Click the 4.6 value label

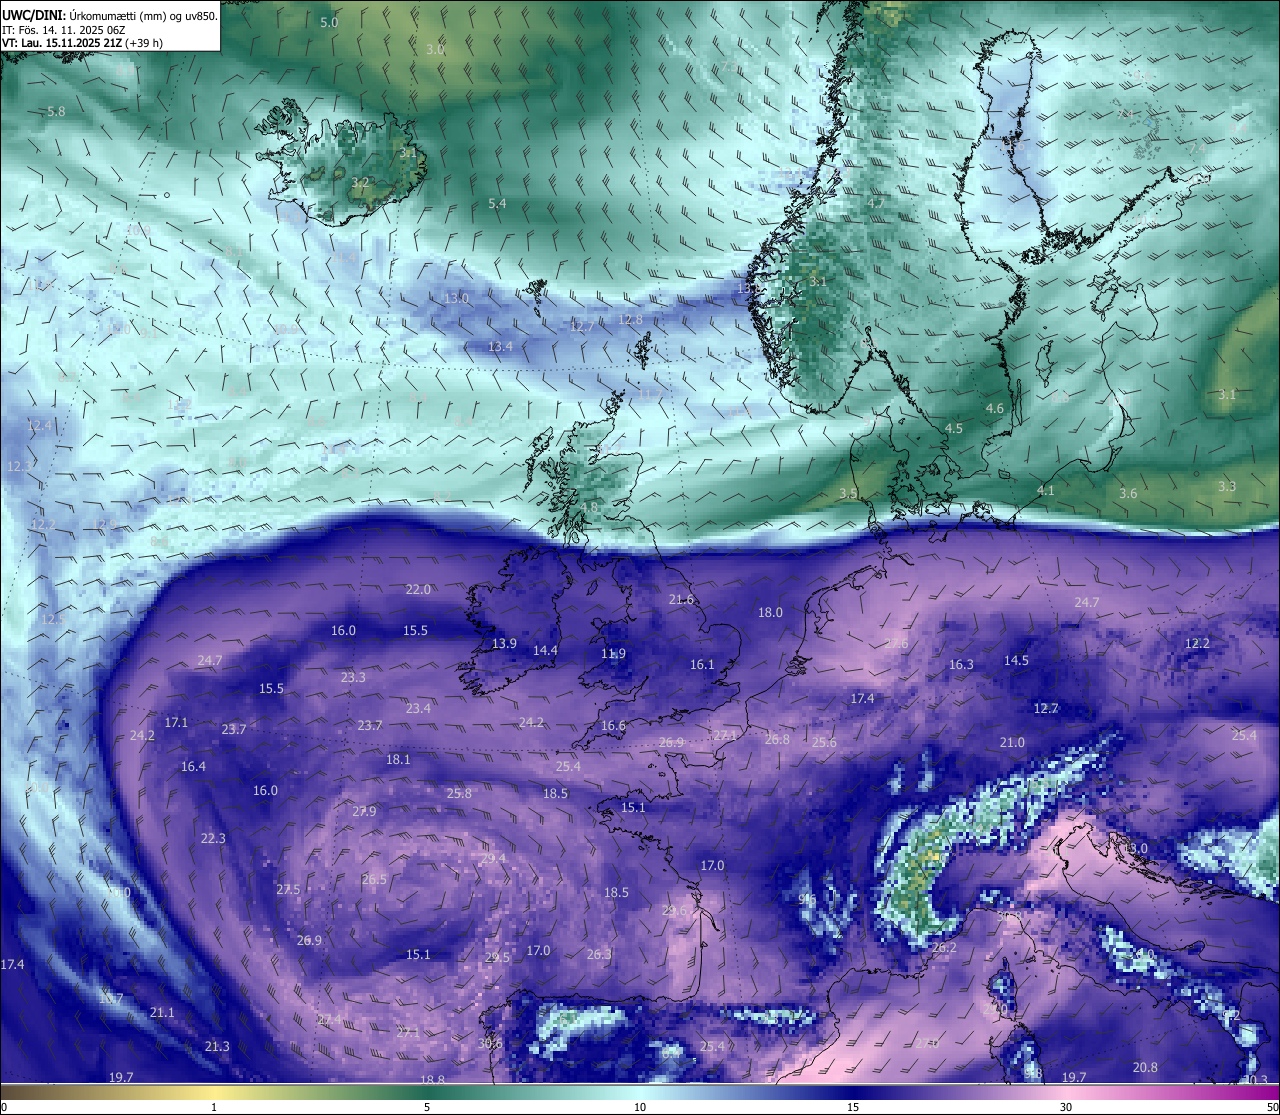(x=995, y=409)
